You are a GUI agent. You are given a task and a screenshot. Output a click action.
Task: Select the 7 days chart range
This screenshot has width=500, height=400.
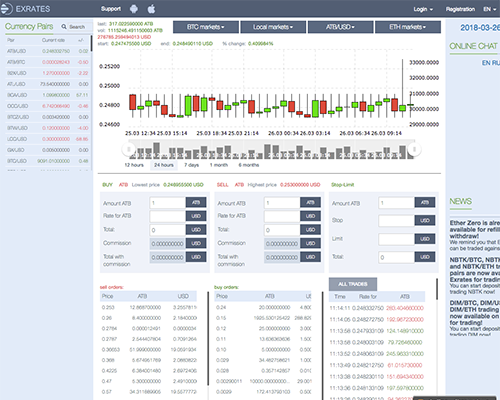tap(191, 165)
